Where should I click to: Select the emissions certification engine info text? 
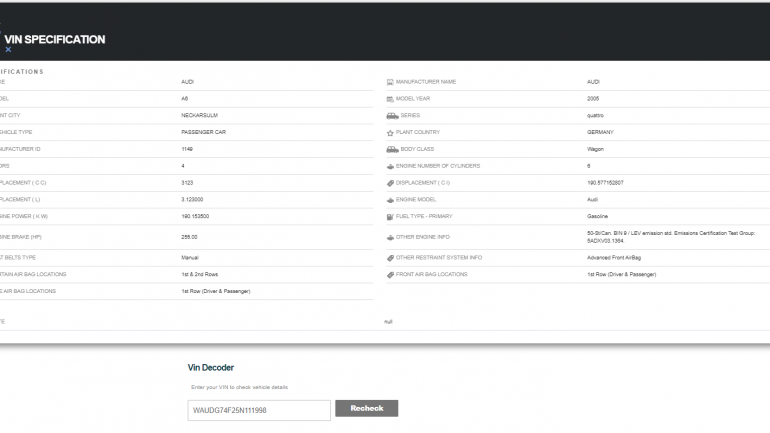tap(671, 237)
